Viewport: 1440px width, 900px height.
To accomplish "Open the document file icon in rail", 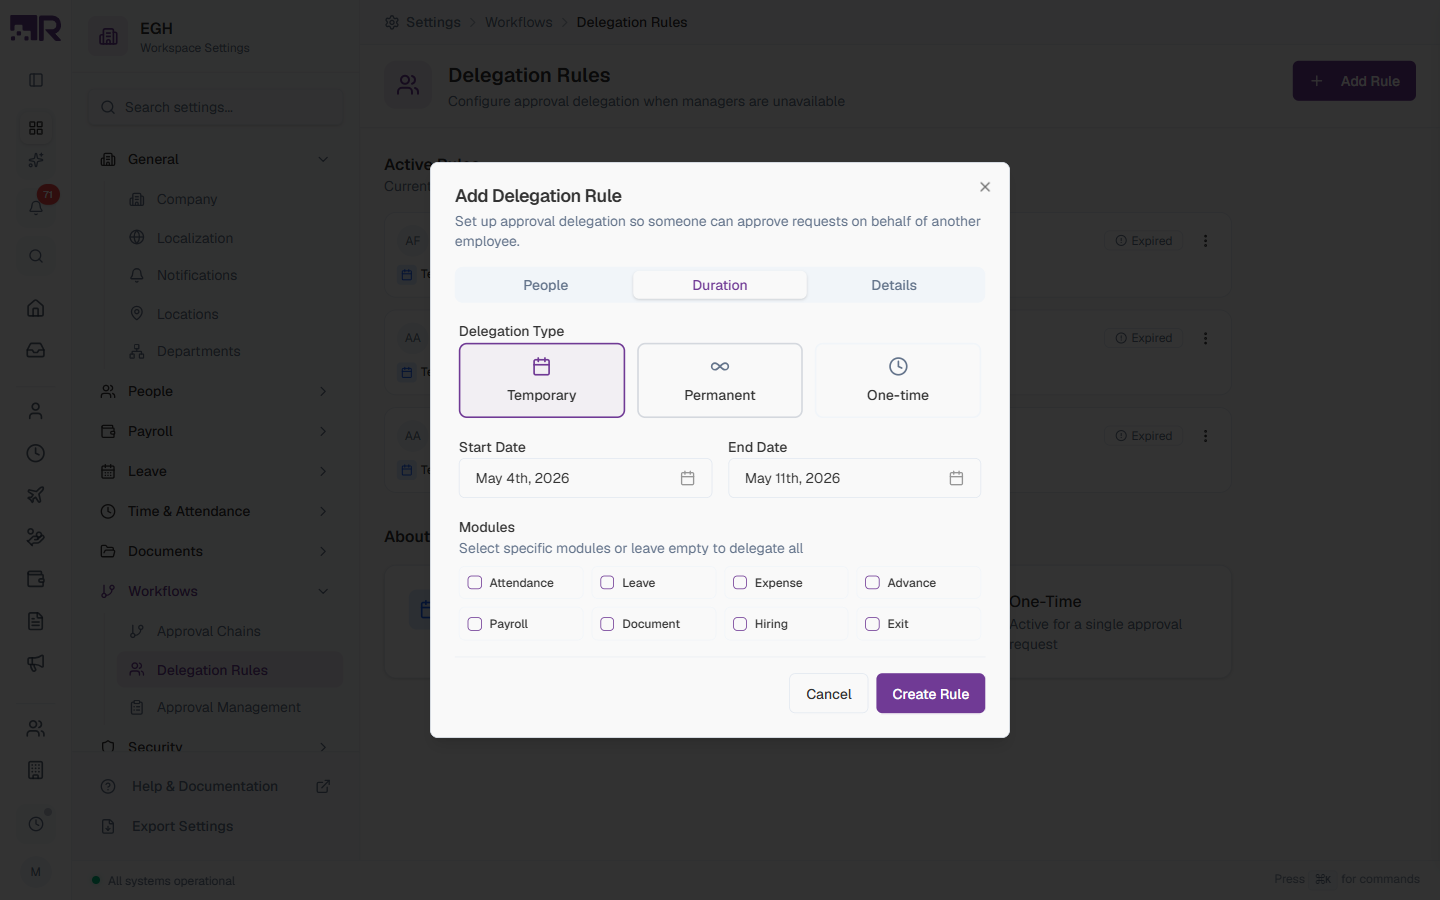I will (36, 621).
